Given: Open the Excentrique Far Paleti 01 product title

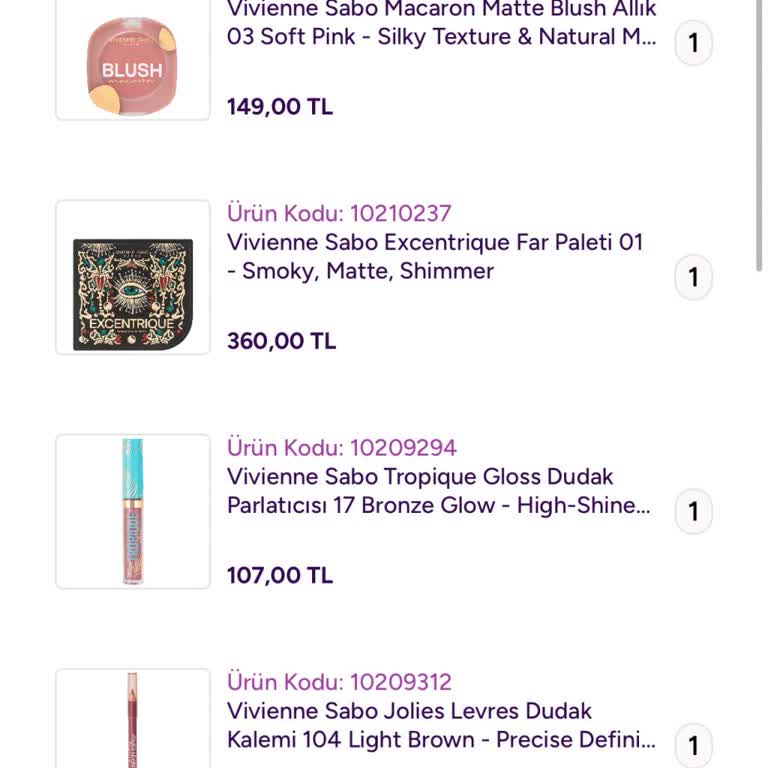Looking at the screenshot, I should pyautogui.click(x=435, y=257).
